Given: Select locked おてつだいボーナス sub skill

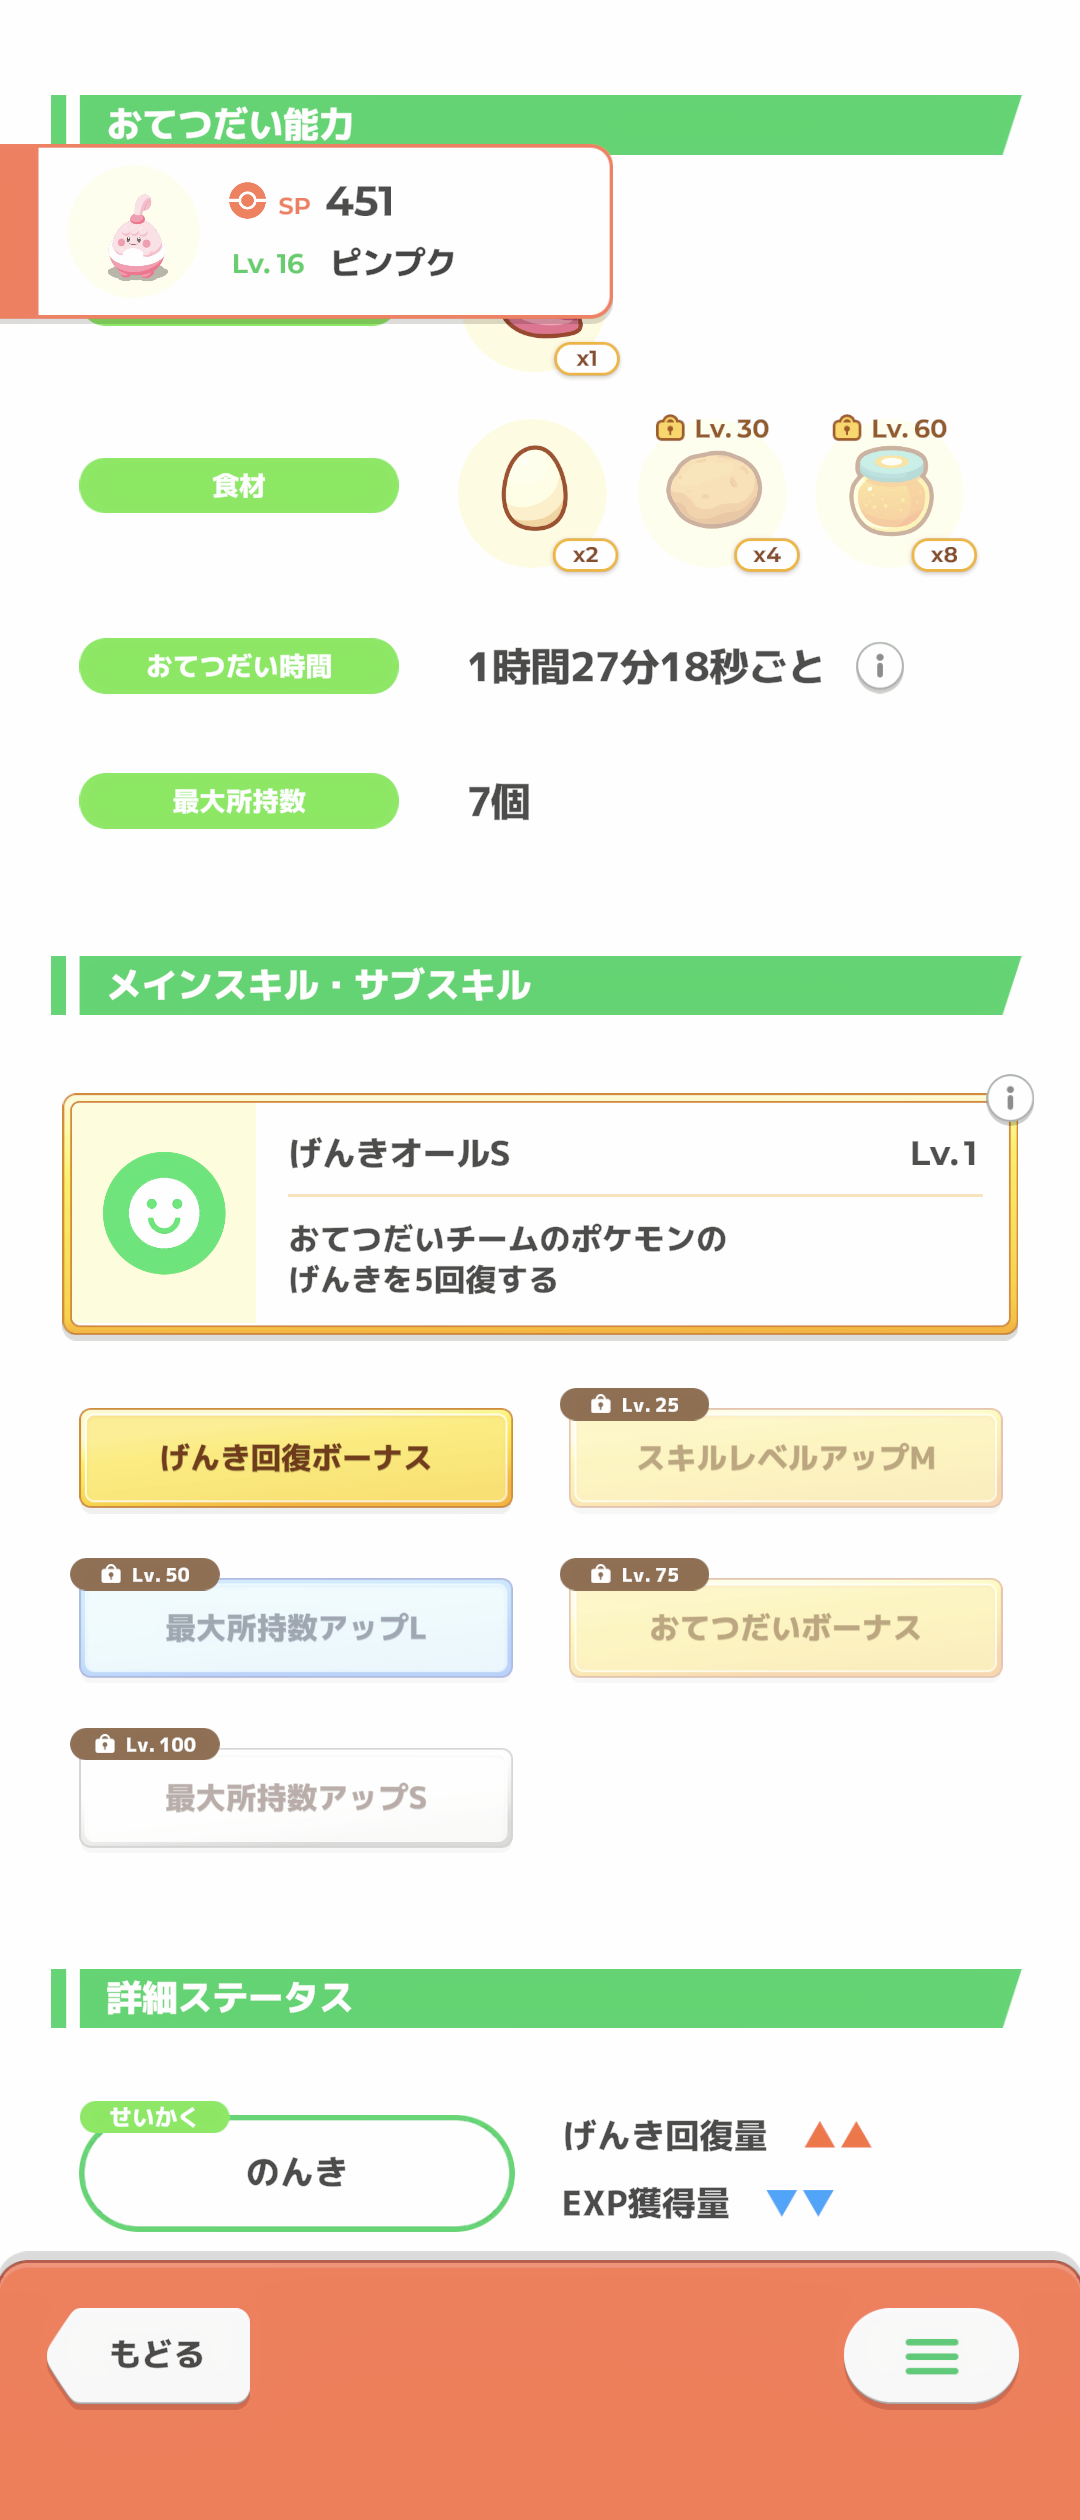Looking at the screenshot, I should (x=786, y=1628).
